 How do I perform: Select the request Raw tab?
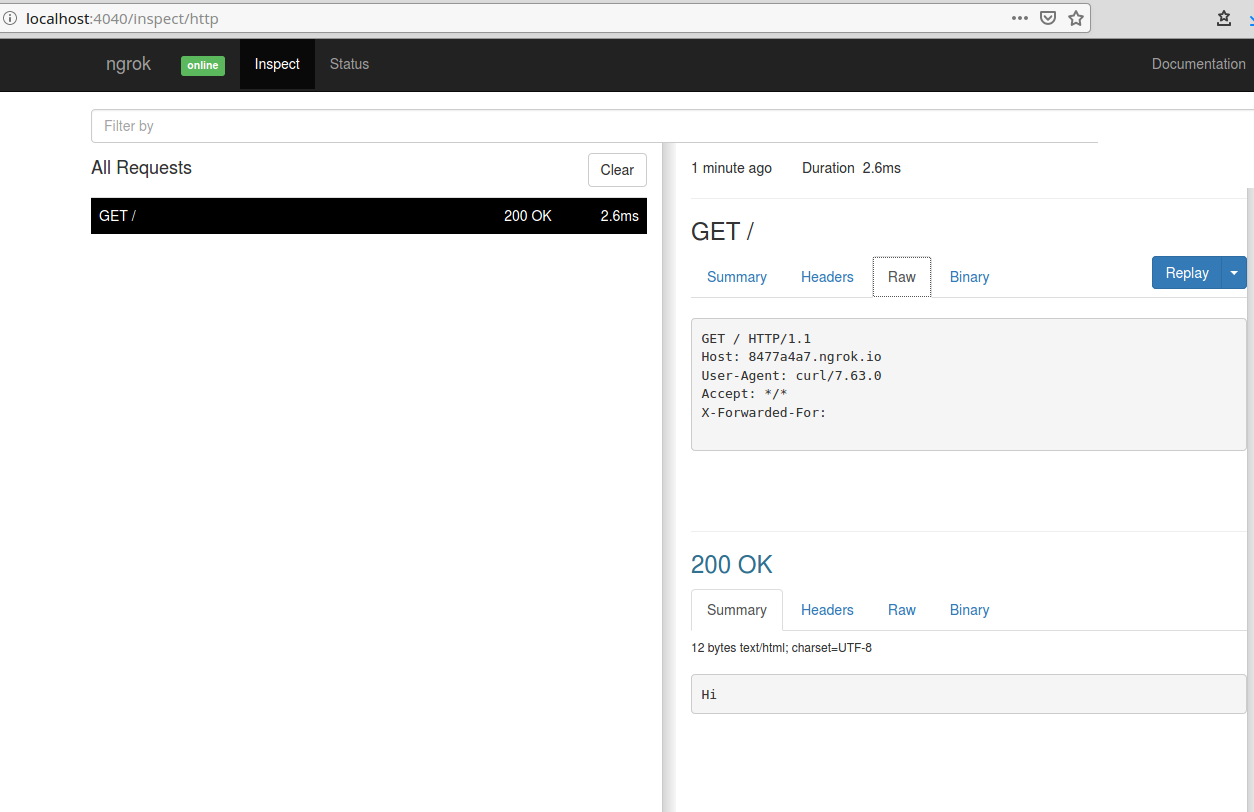point(902,277)
